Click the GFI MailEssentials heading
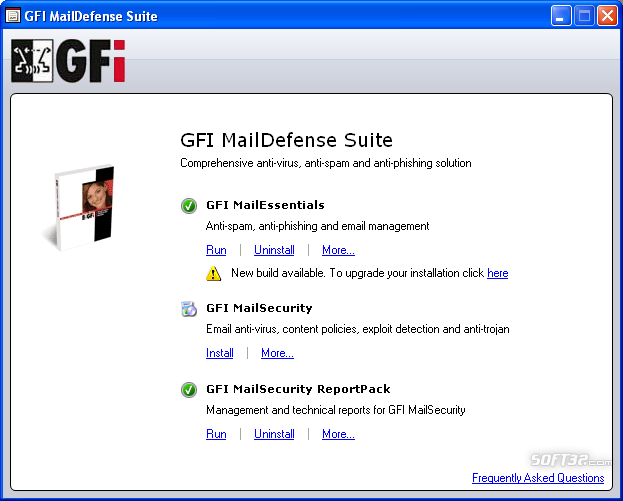 click(x=265, y=205)
